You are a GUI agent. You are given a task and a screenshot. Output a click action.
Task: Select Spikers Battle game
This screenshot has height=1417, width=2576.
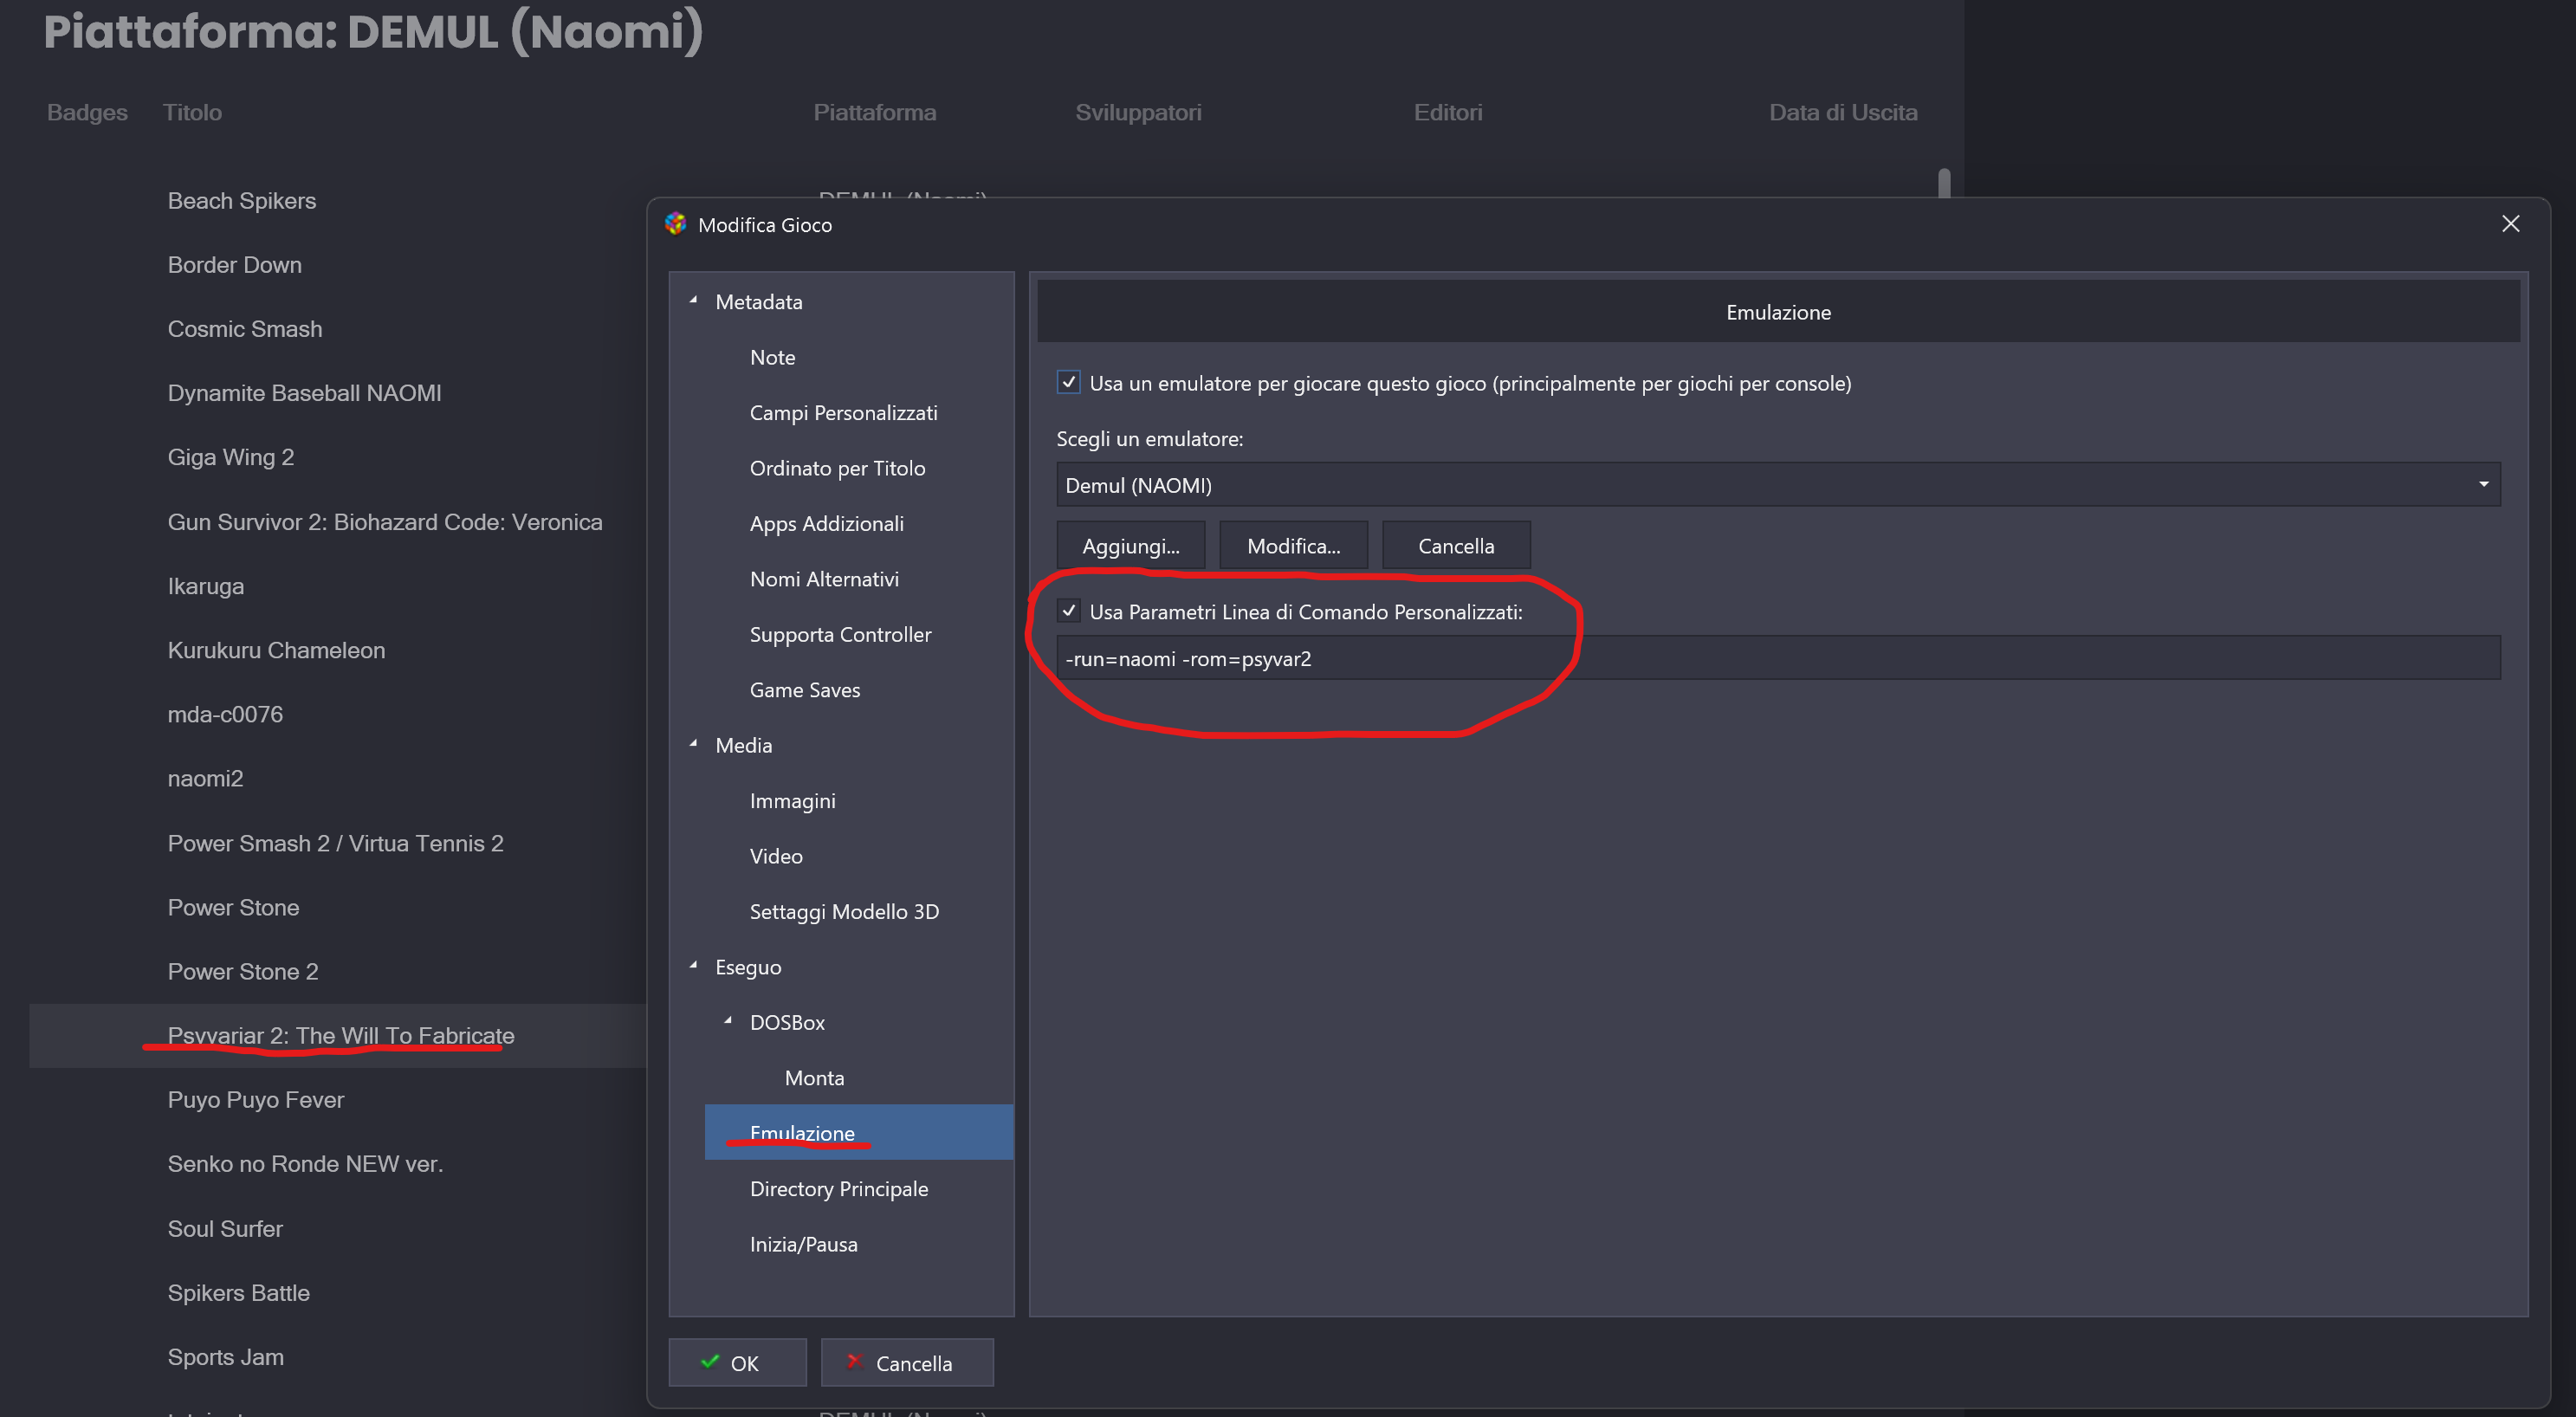click(238, 1292)
